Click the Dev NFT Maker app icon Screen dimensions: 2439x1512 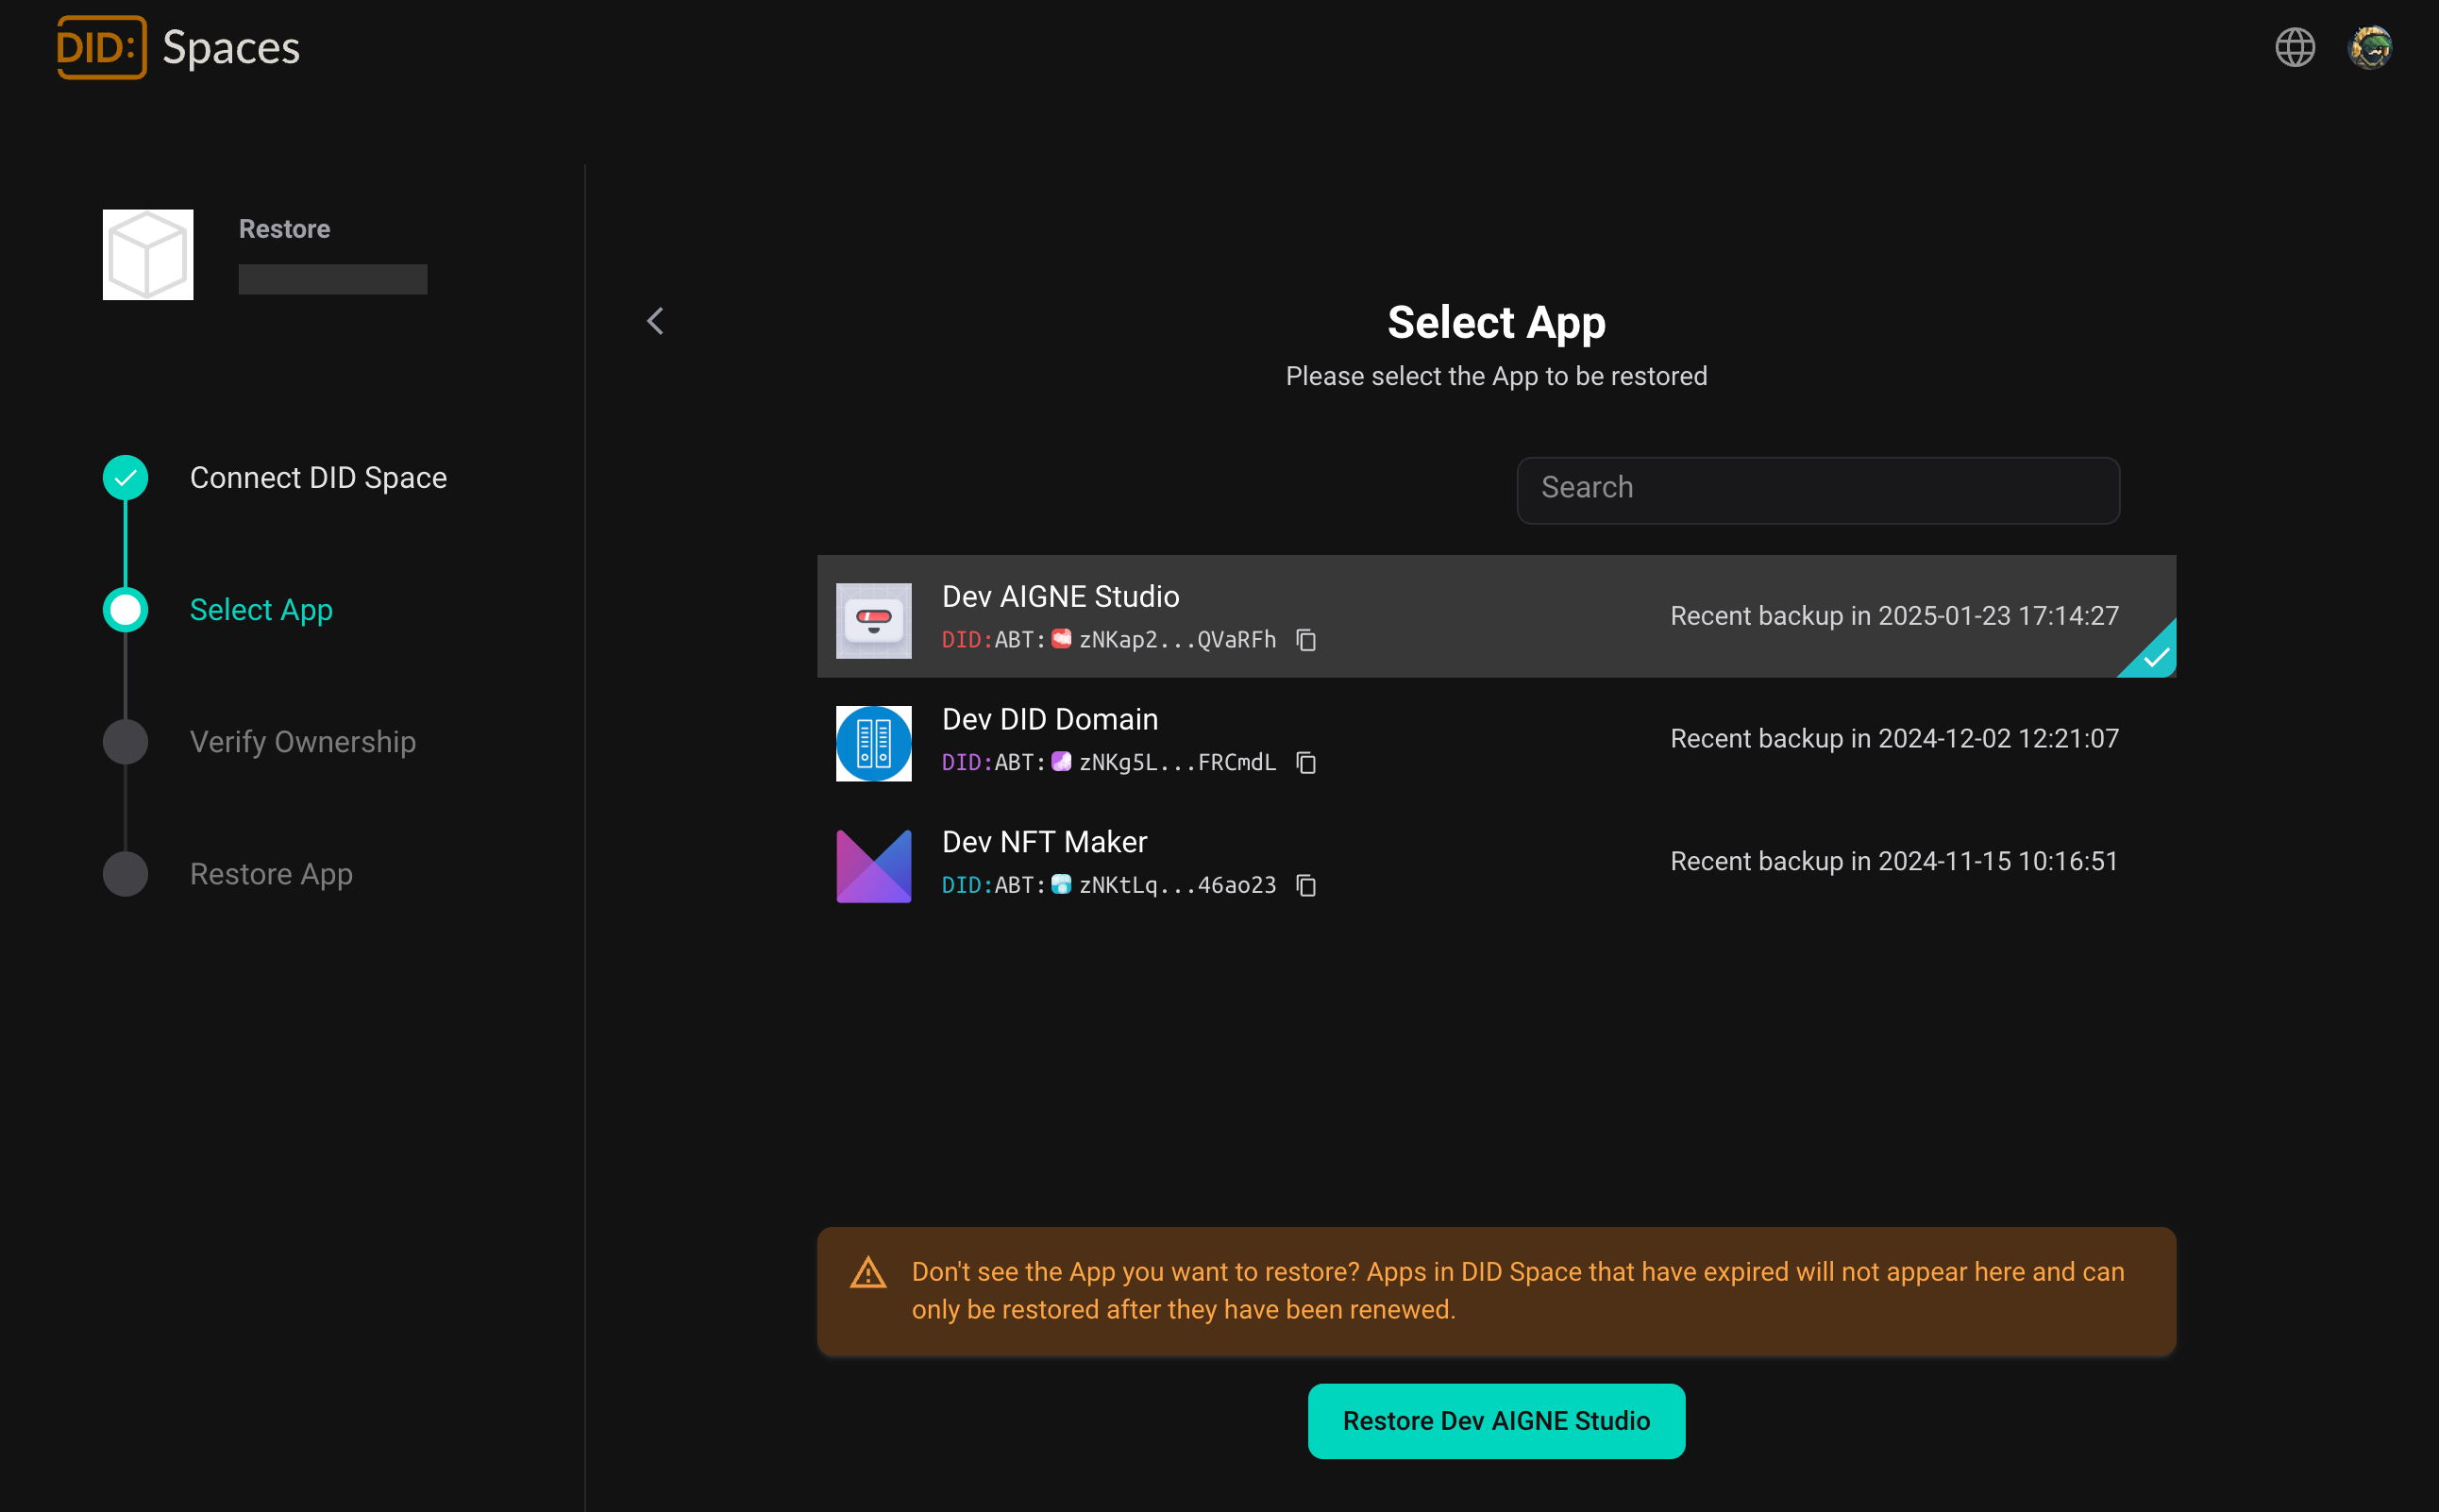point(873,866)
